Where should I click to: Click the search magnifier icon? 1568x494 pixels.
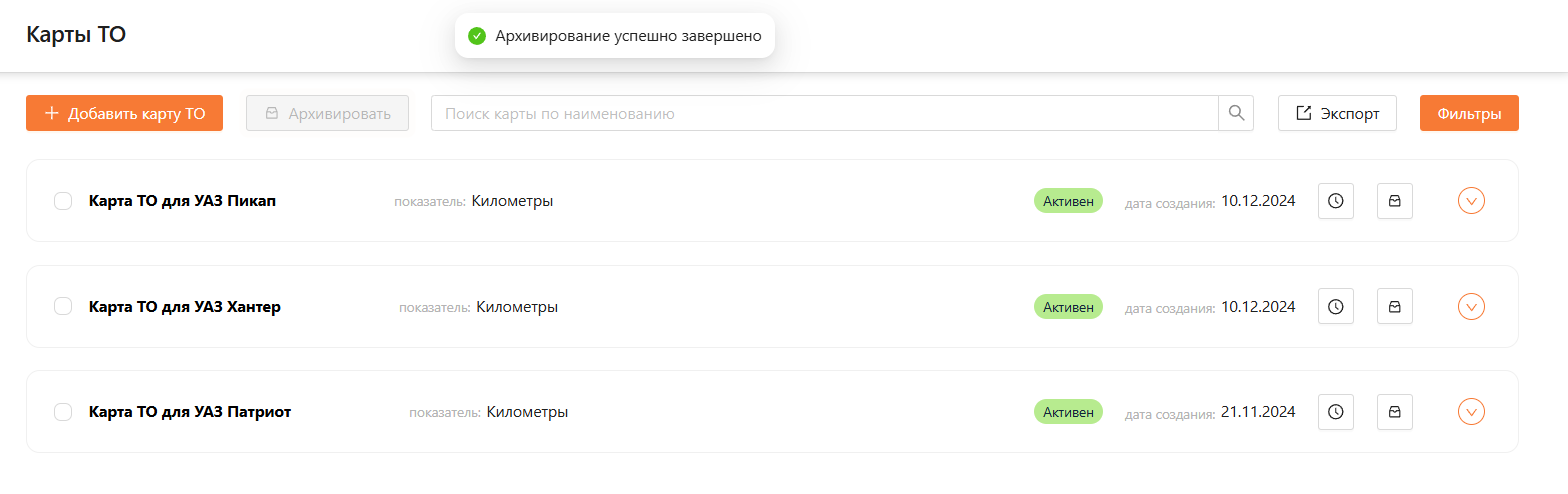tap(1236, 113)
